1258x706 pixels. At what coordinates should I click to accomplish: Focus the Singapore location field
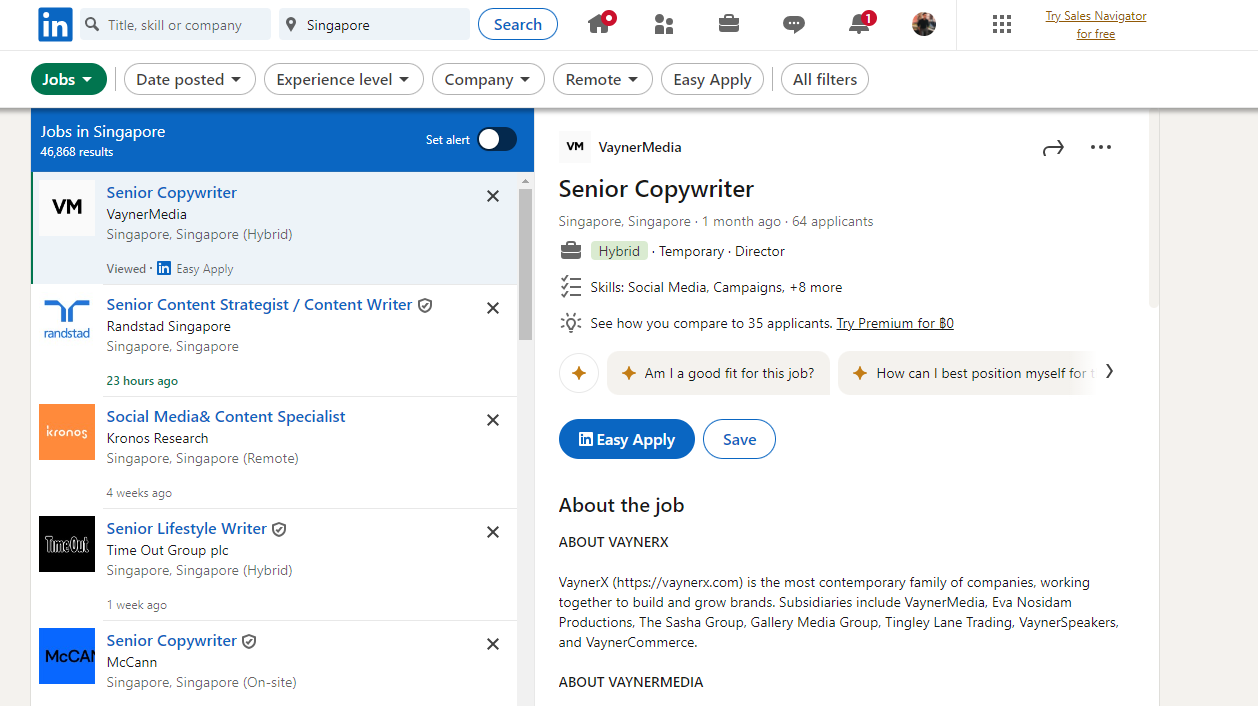click(x=374, y=24)
